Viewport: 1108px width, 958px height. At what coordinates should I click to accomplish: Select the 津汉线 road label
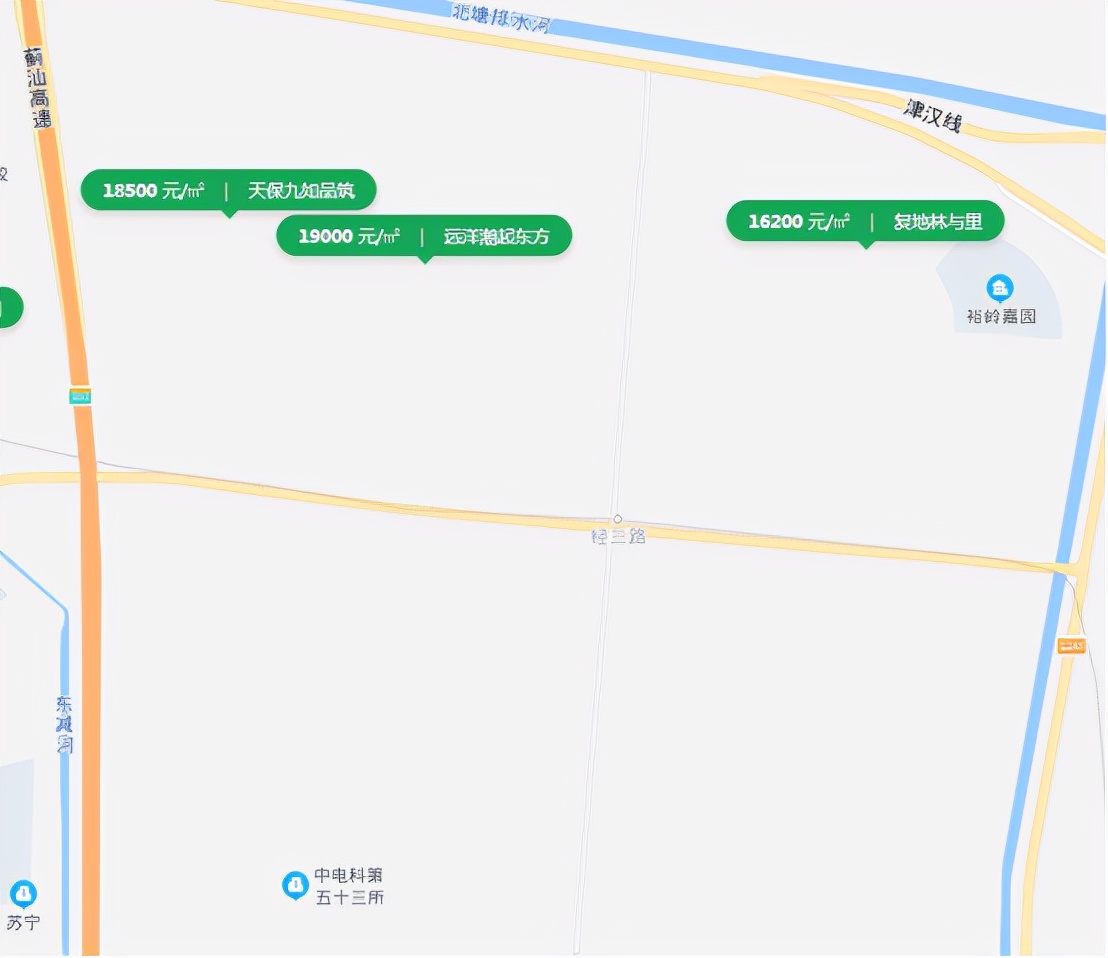click(x=933, y=115)
